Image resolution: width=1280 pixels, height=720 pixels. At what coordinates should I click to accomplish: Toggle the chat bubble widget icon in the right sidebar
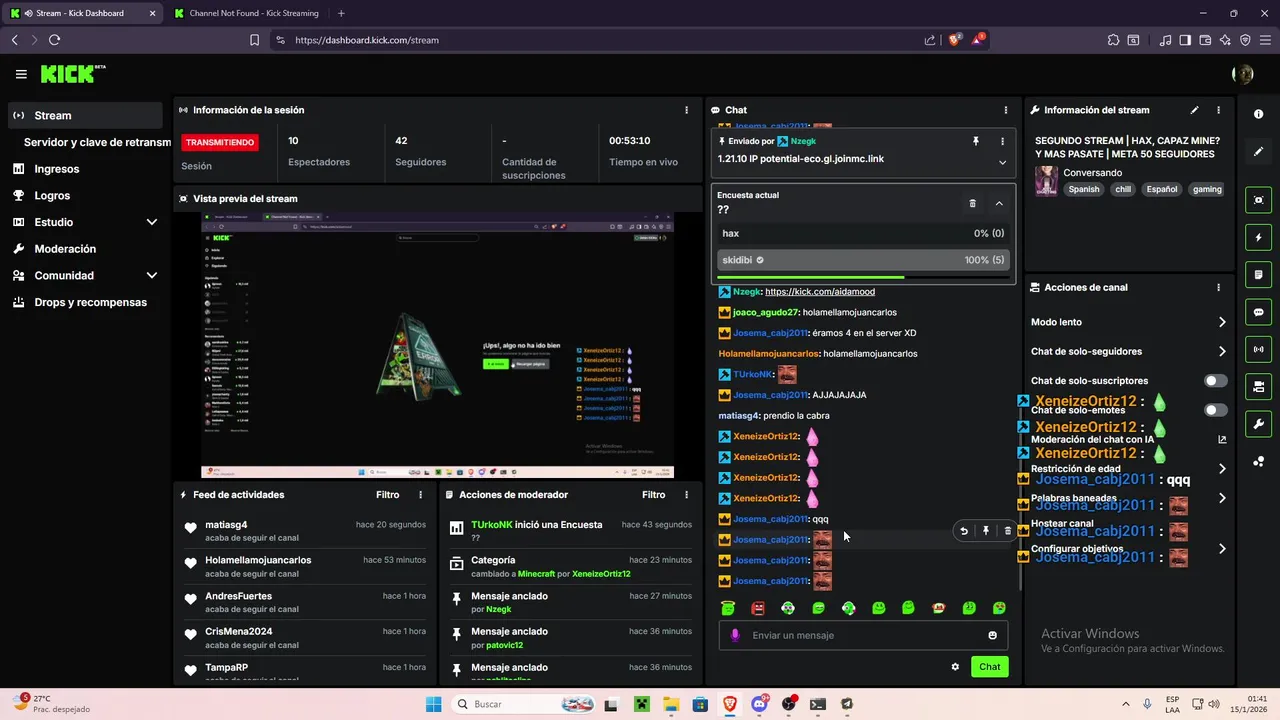[1258, 312]
